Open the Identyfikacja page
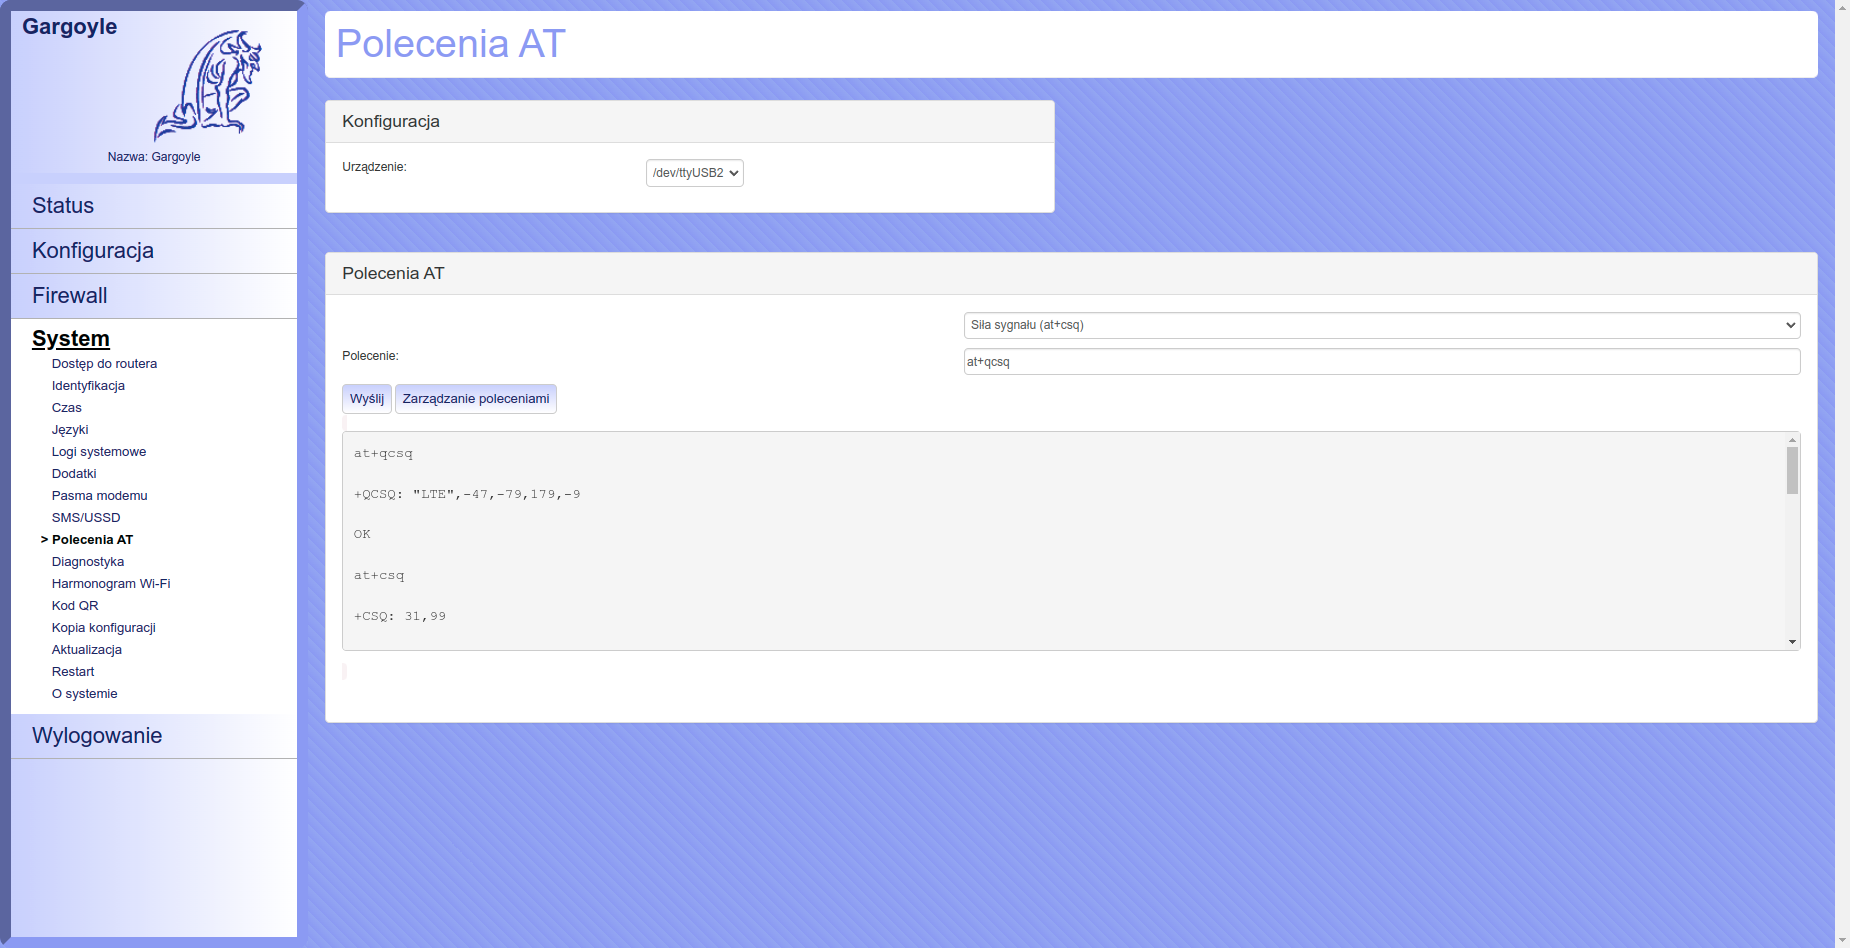The width and height of the screenshot is (1851, 949). (88, 386)
